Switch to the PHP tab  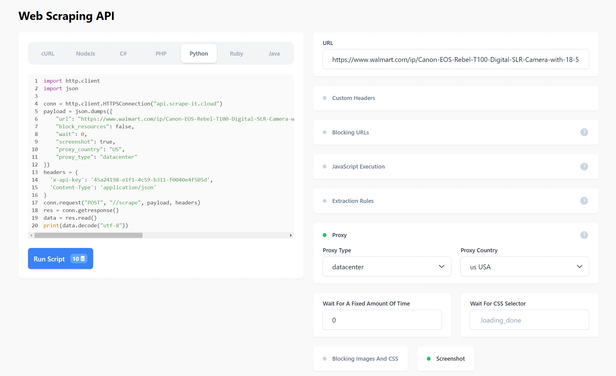161,53
